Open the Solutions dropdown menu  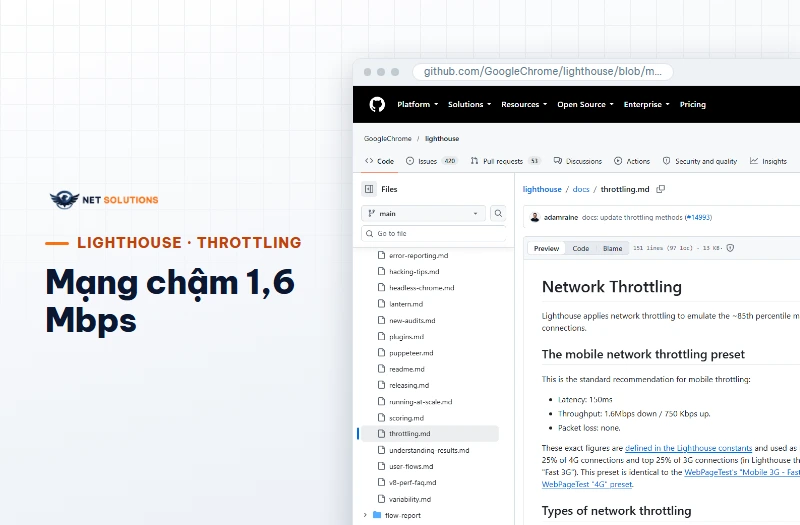point(469,105)
